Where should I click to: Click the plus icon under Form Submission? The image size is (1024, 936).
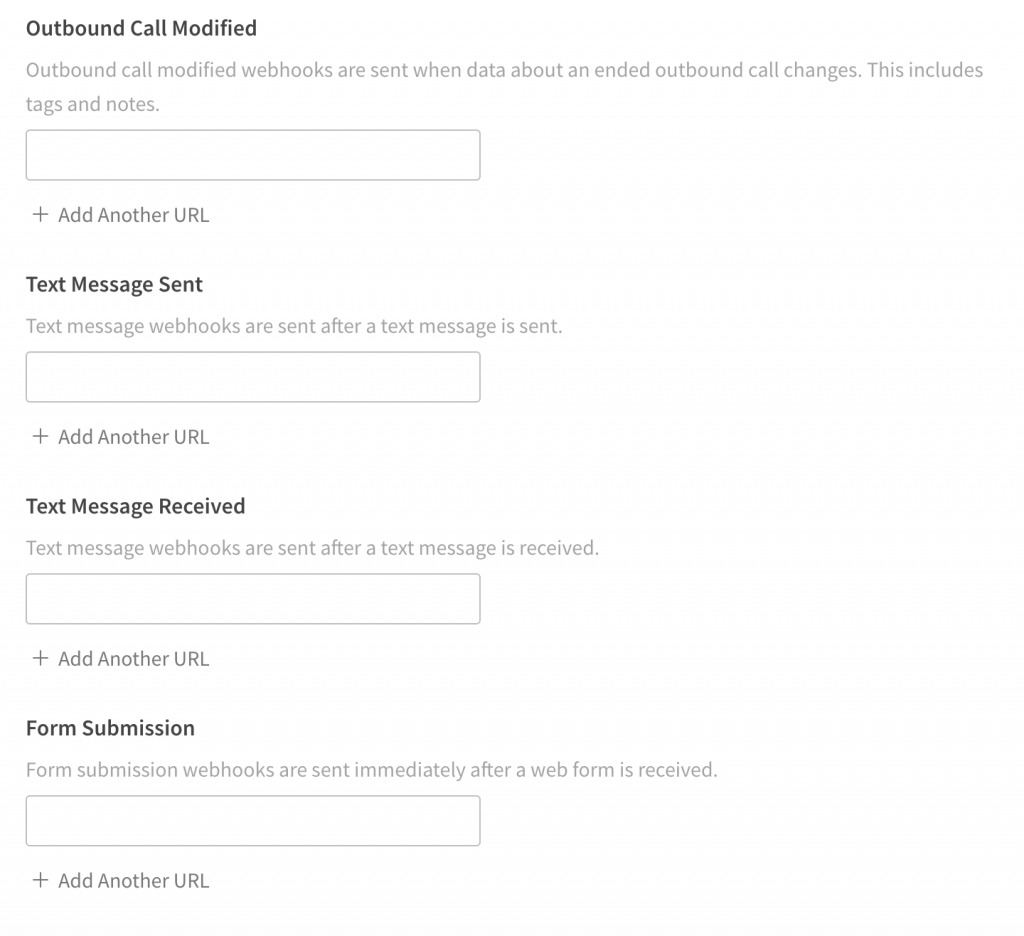coord(40,880)
